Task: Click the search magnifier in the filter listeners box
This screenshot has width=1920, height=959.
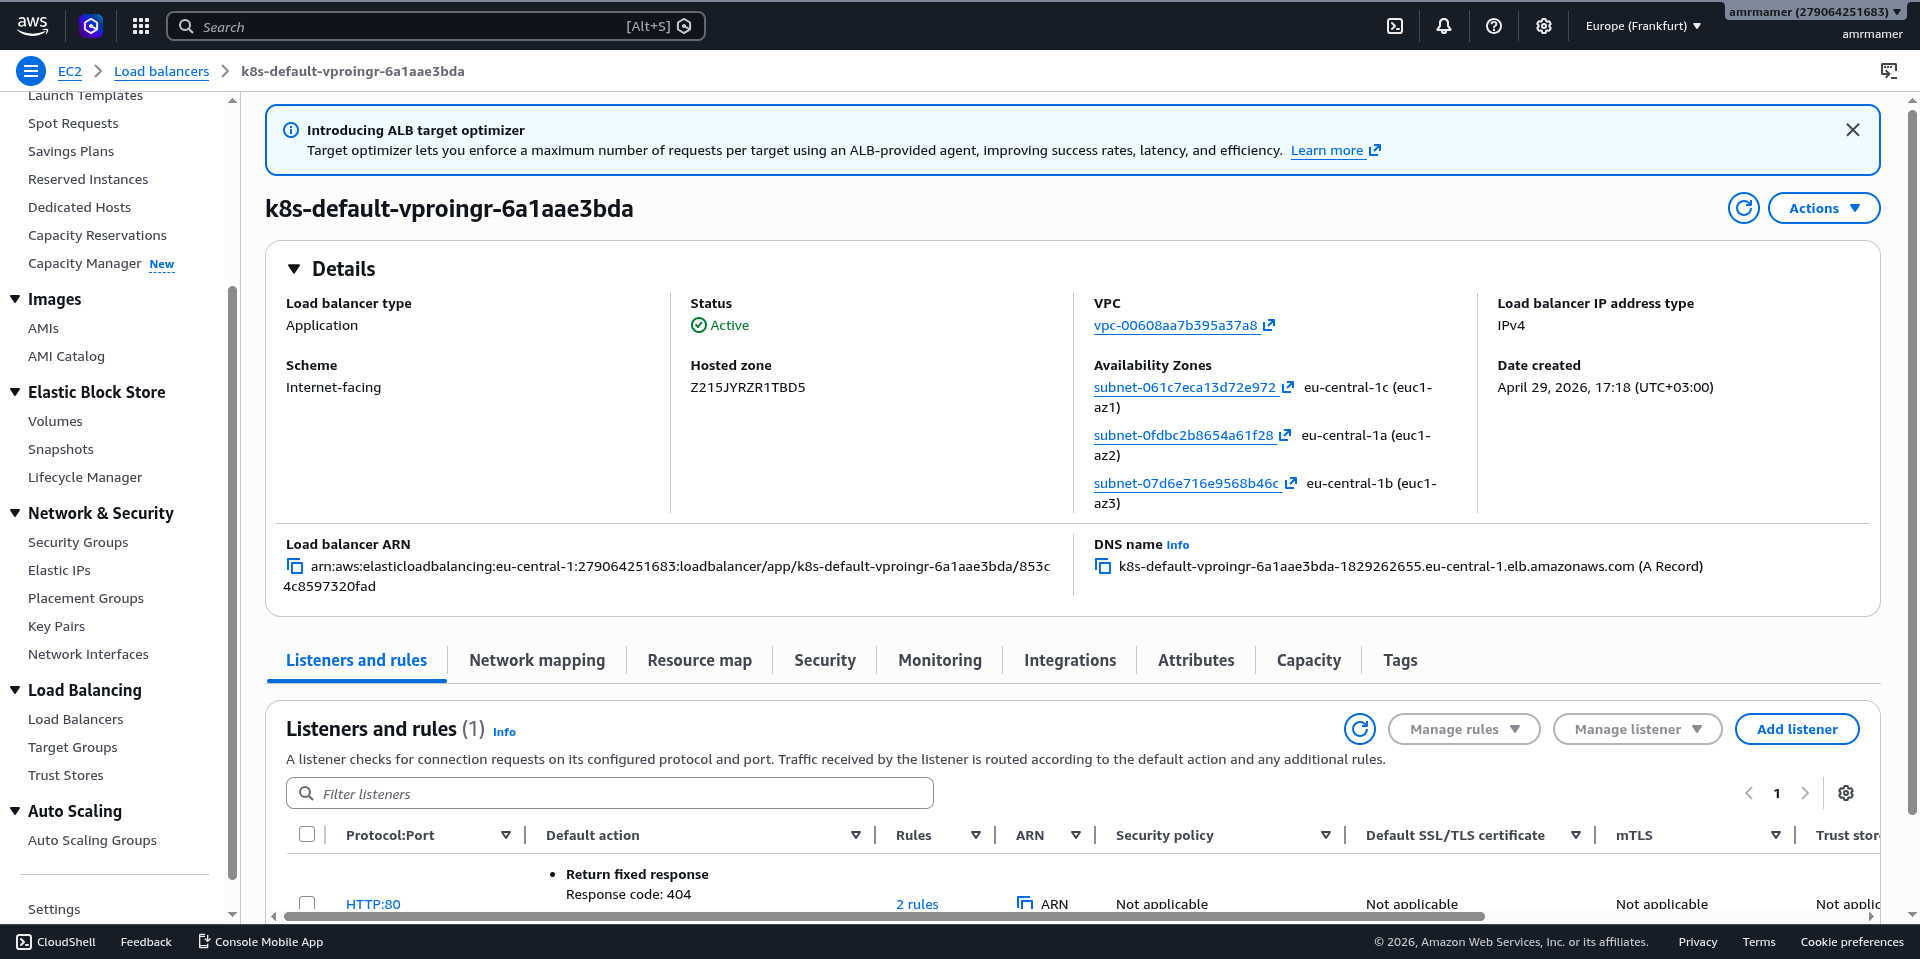Action: 306,793
